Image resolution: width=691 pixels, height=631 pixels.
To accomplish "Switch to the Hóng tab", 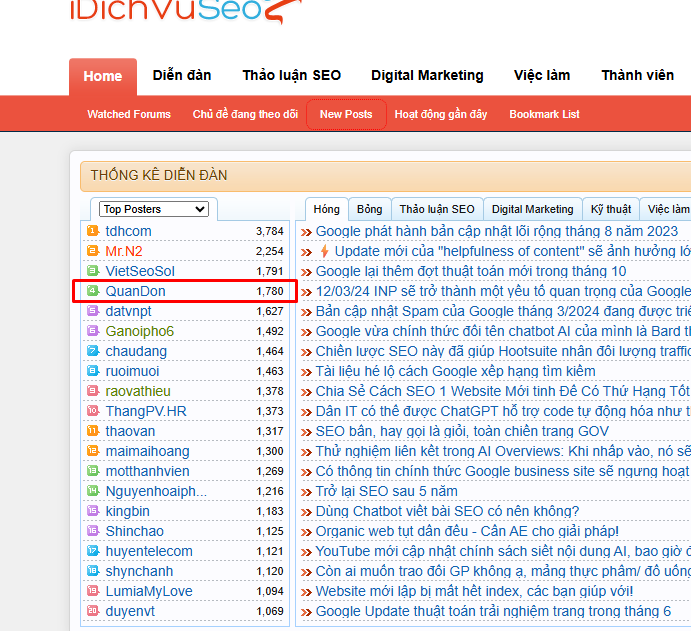I will [x=327, y=209].
